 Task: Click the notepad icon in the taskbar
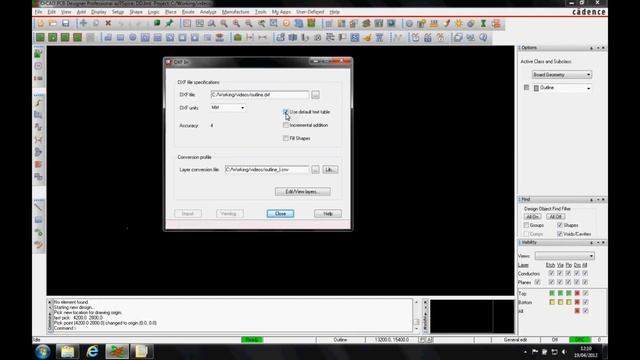(x=142, y=351)
